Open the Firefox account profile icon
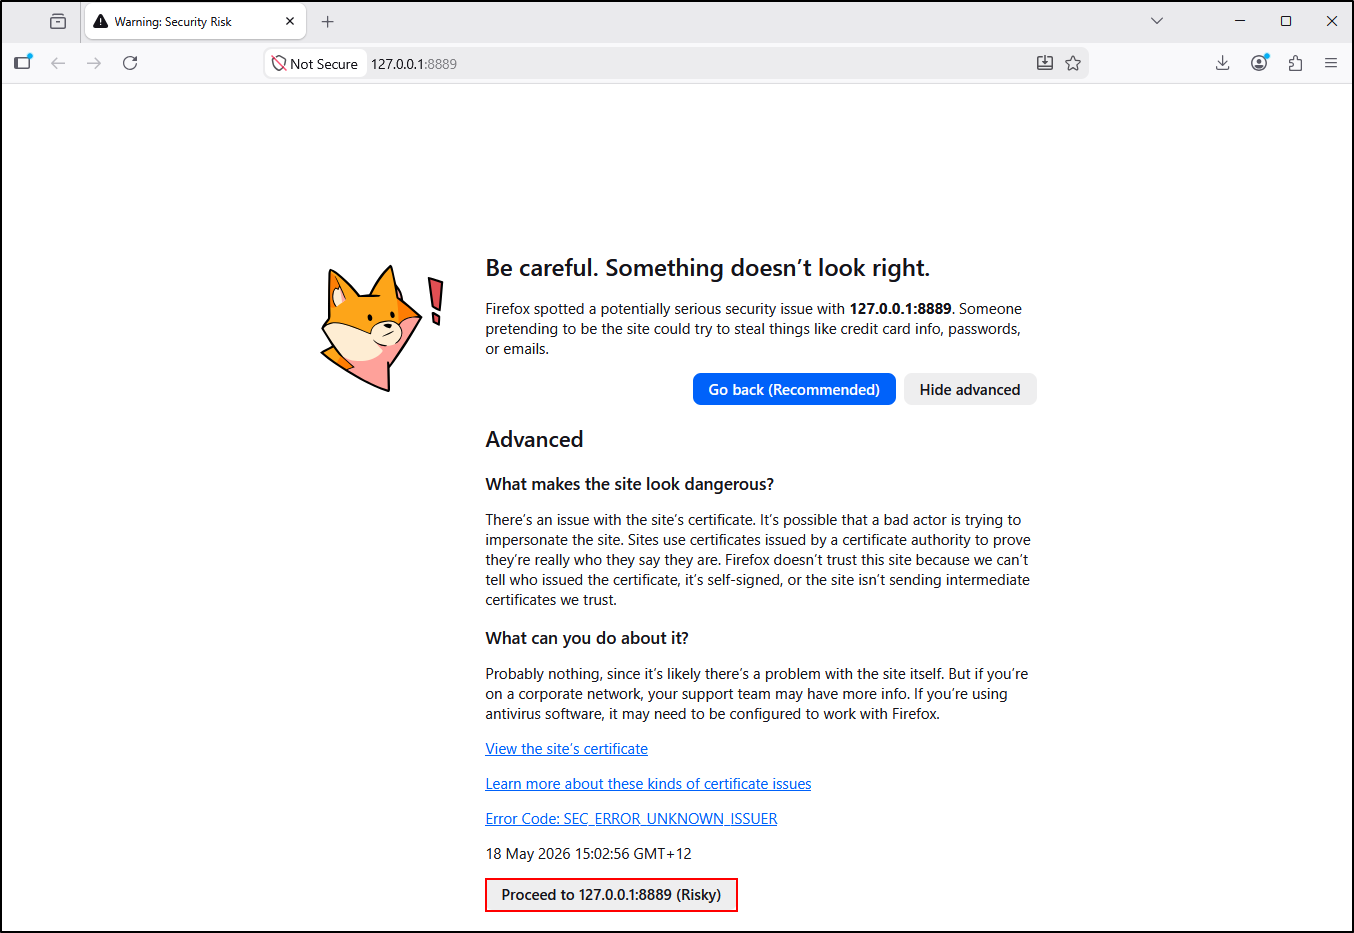 click(1259, 63)
